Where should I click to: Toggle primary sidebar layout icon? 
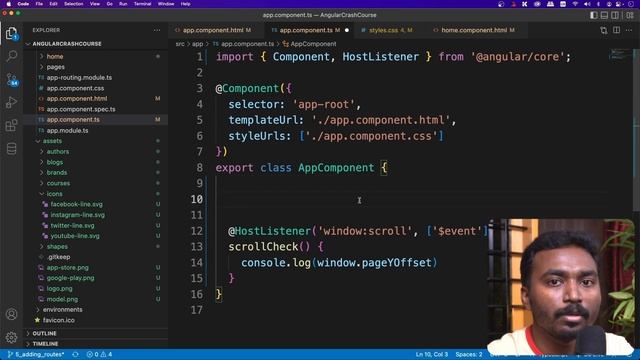[593, 15]
